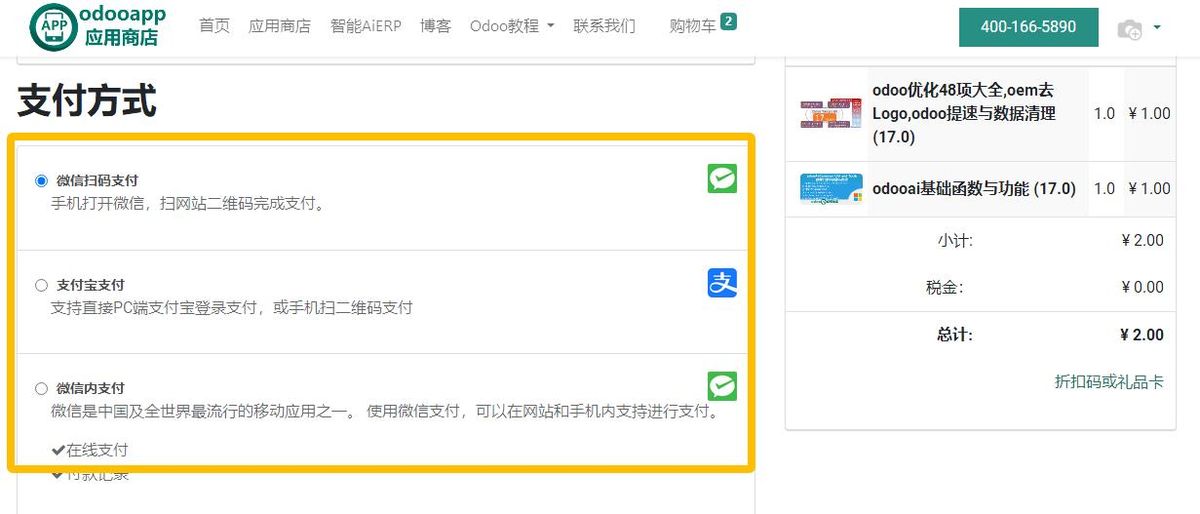Open 博客 in the navigation
The height and width of the screenshot is (514, 1200).
(435, 26)
